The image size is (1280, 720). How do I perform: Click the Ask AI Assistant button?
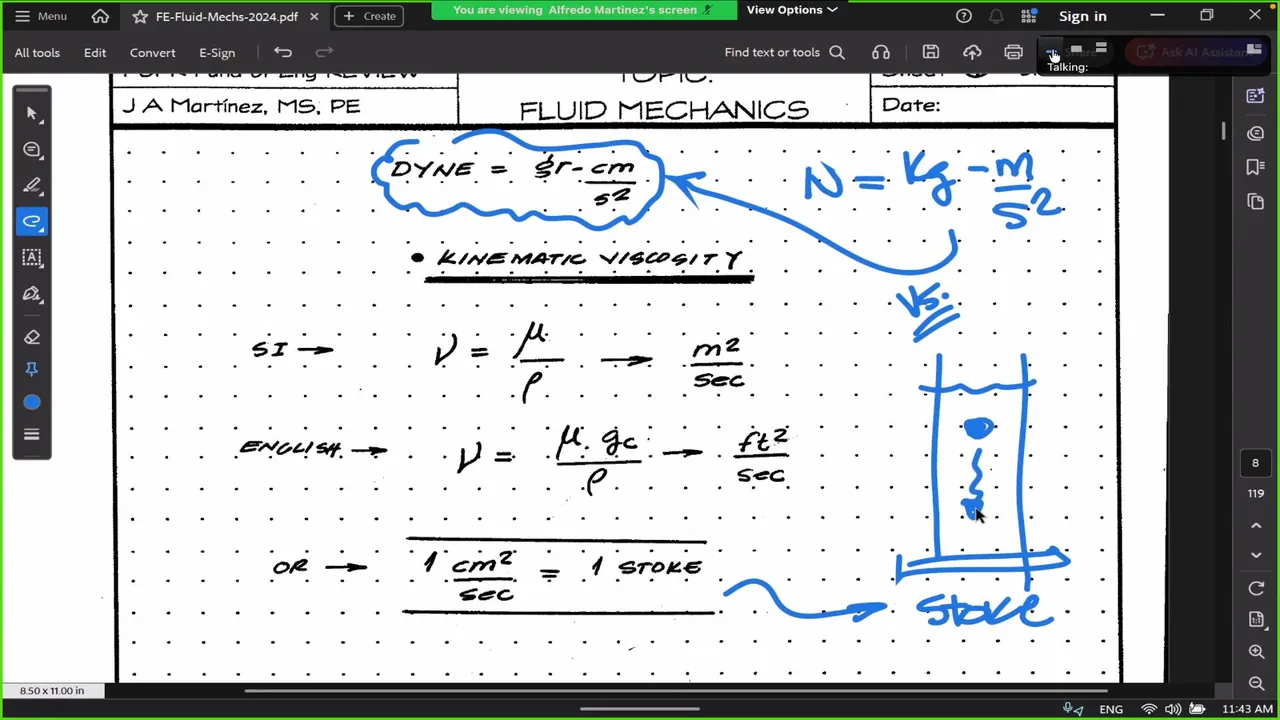1195,52
